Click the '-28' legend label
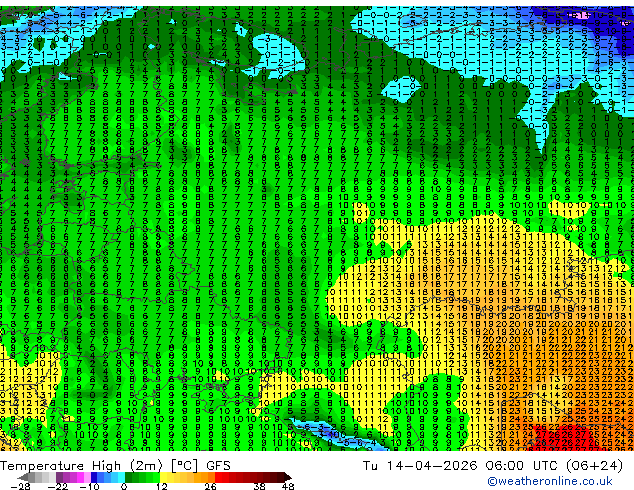 click(20, 486)
